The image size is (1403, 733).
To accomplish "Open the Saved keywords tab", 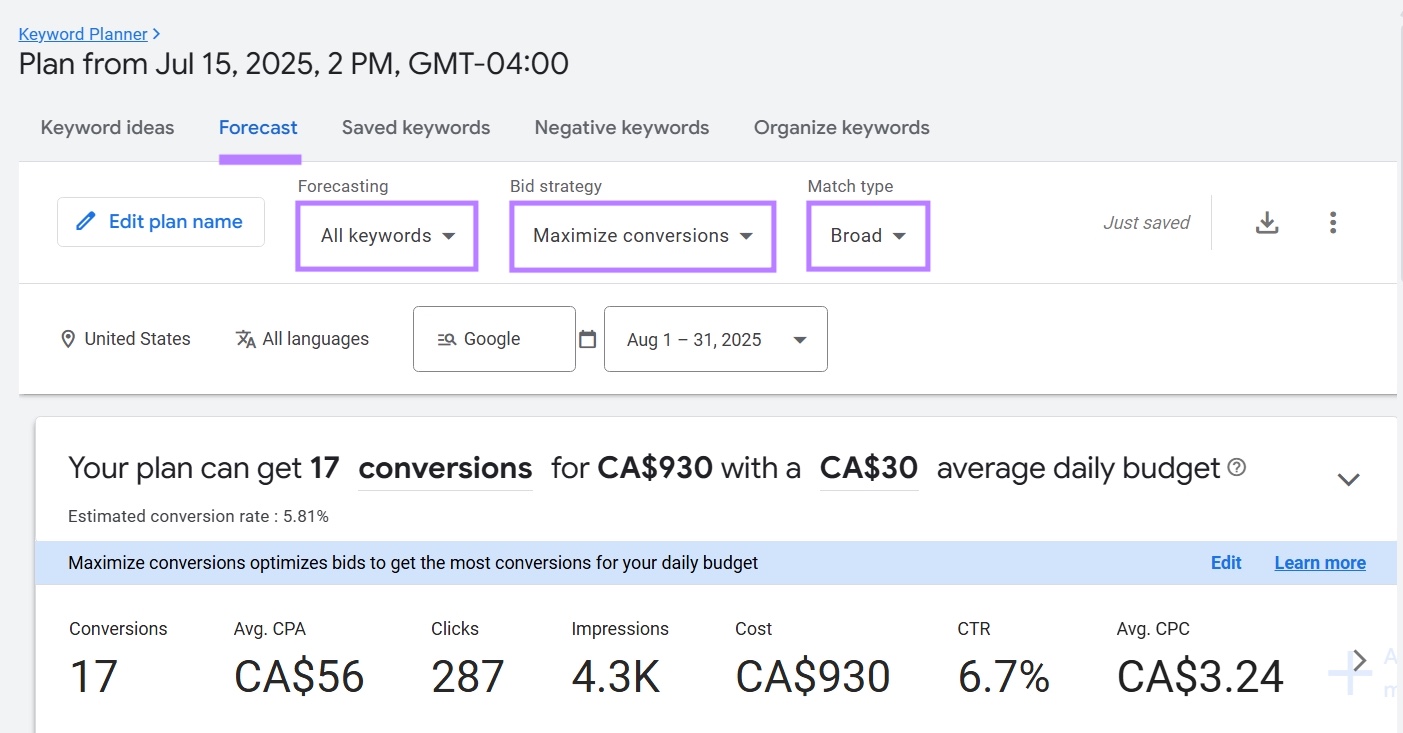I will pyautogui.click(x=415, y=127).
